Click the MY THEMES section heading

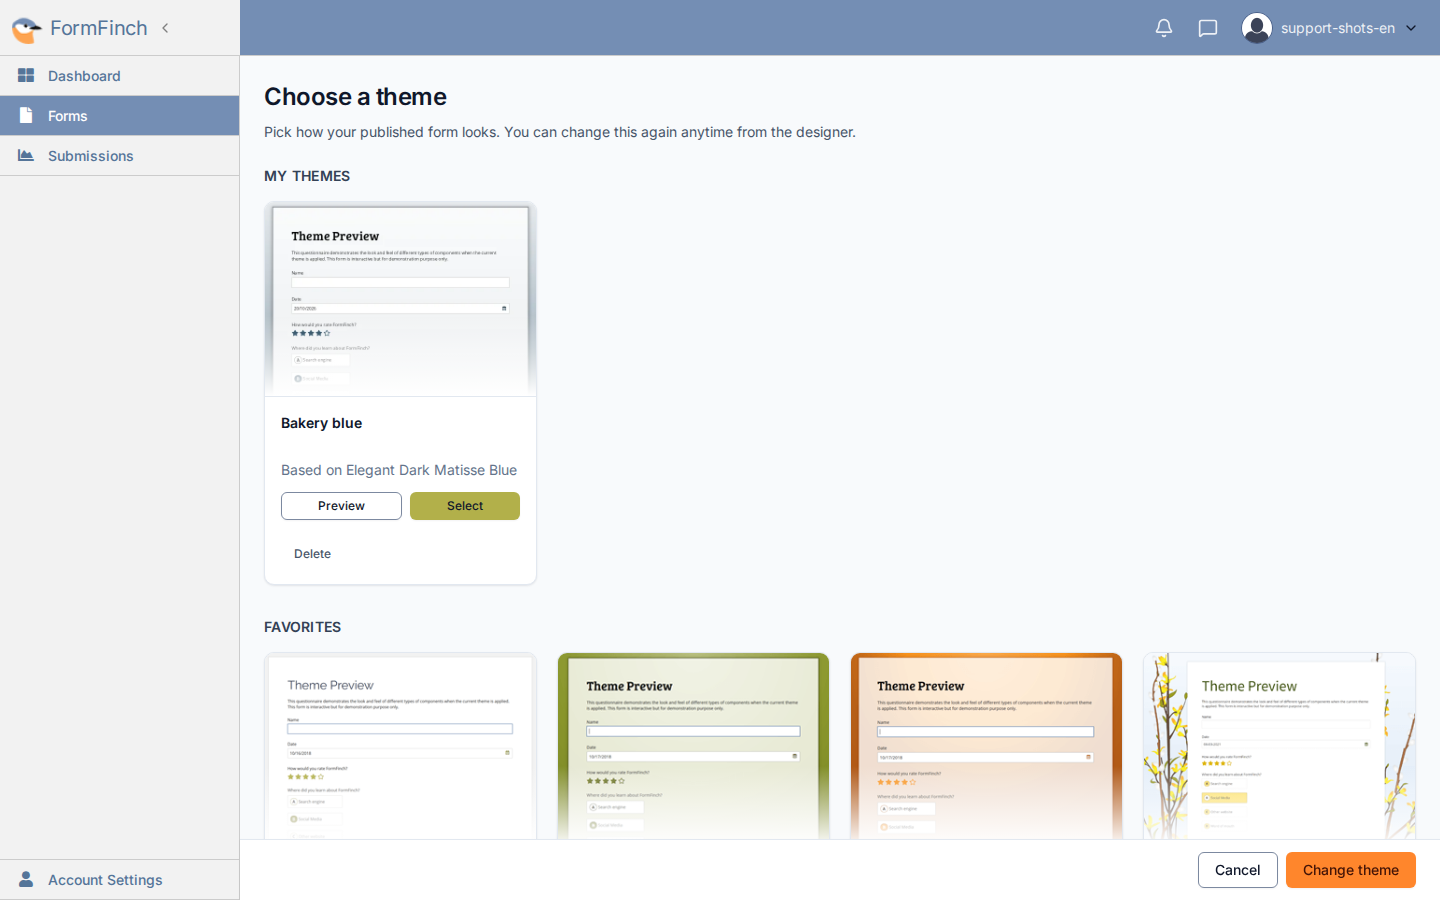pyautogui.click(x=307, y=176)
